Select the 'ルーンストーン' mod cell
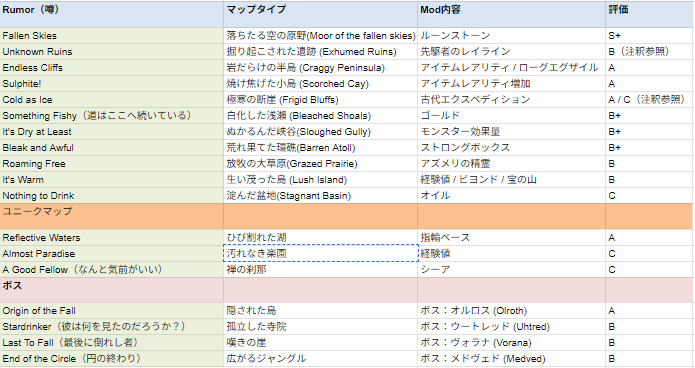Image resolution: width=695 pixels, height=368 pixels. [x=511, y=35]
